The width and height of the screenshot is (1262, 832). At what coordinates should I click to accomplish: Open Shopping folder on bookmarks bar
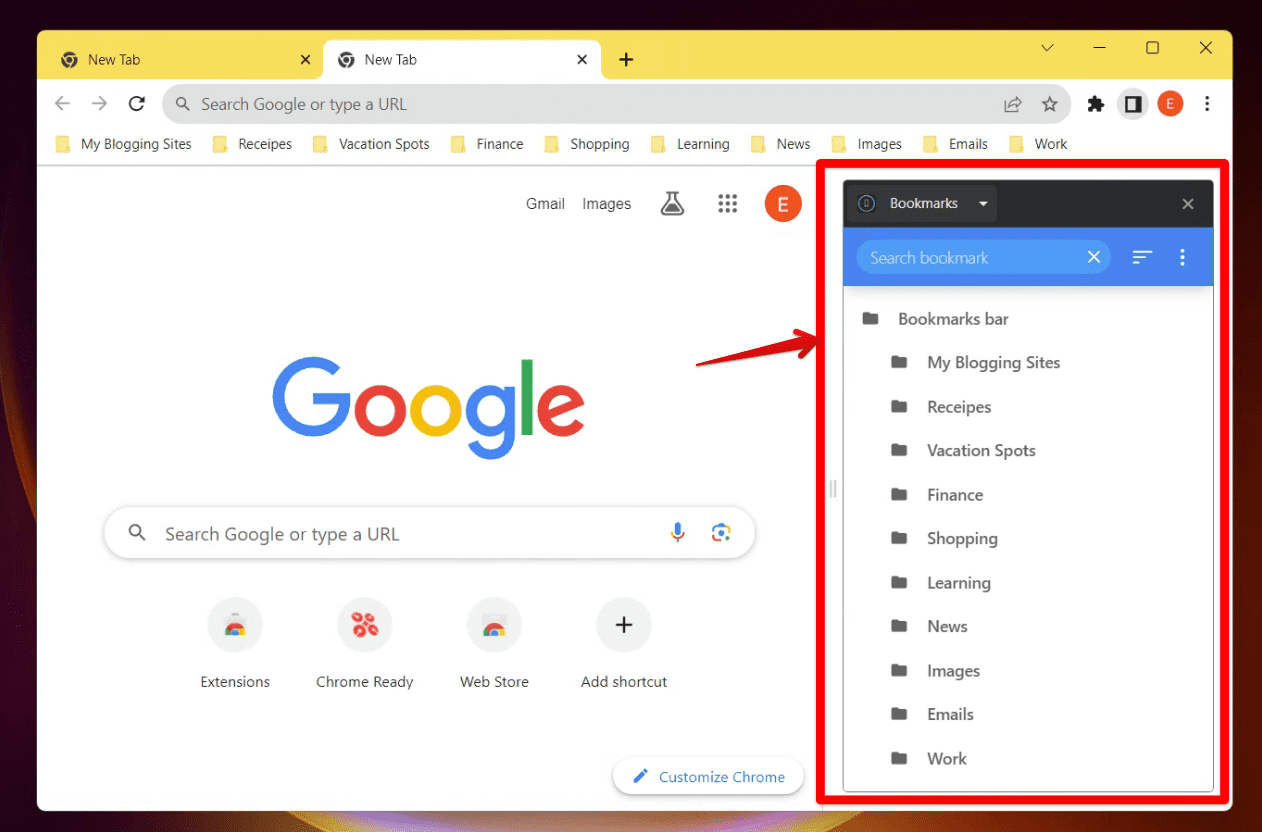click(587, 144)
